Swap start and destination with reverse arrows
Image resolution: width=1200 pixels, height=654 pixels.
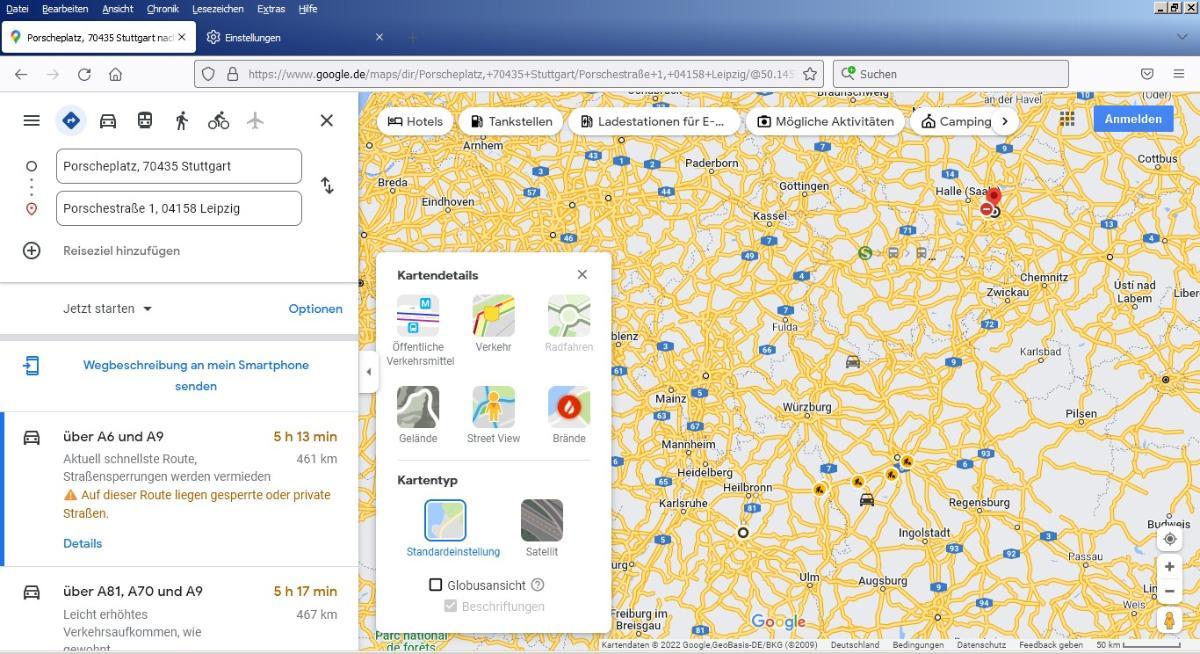click(x=327, y=186)
